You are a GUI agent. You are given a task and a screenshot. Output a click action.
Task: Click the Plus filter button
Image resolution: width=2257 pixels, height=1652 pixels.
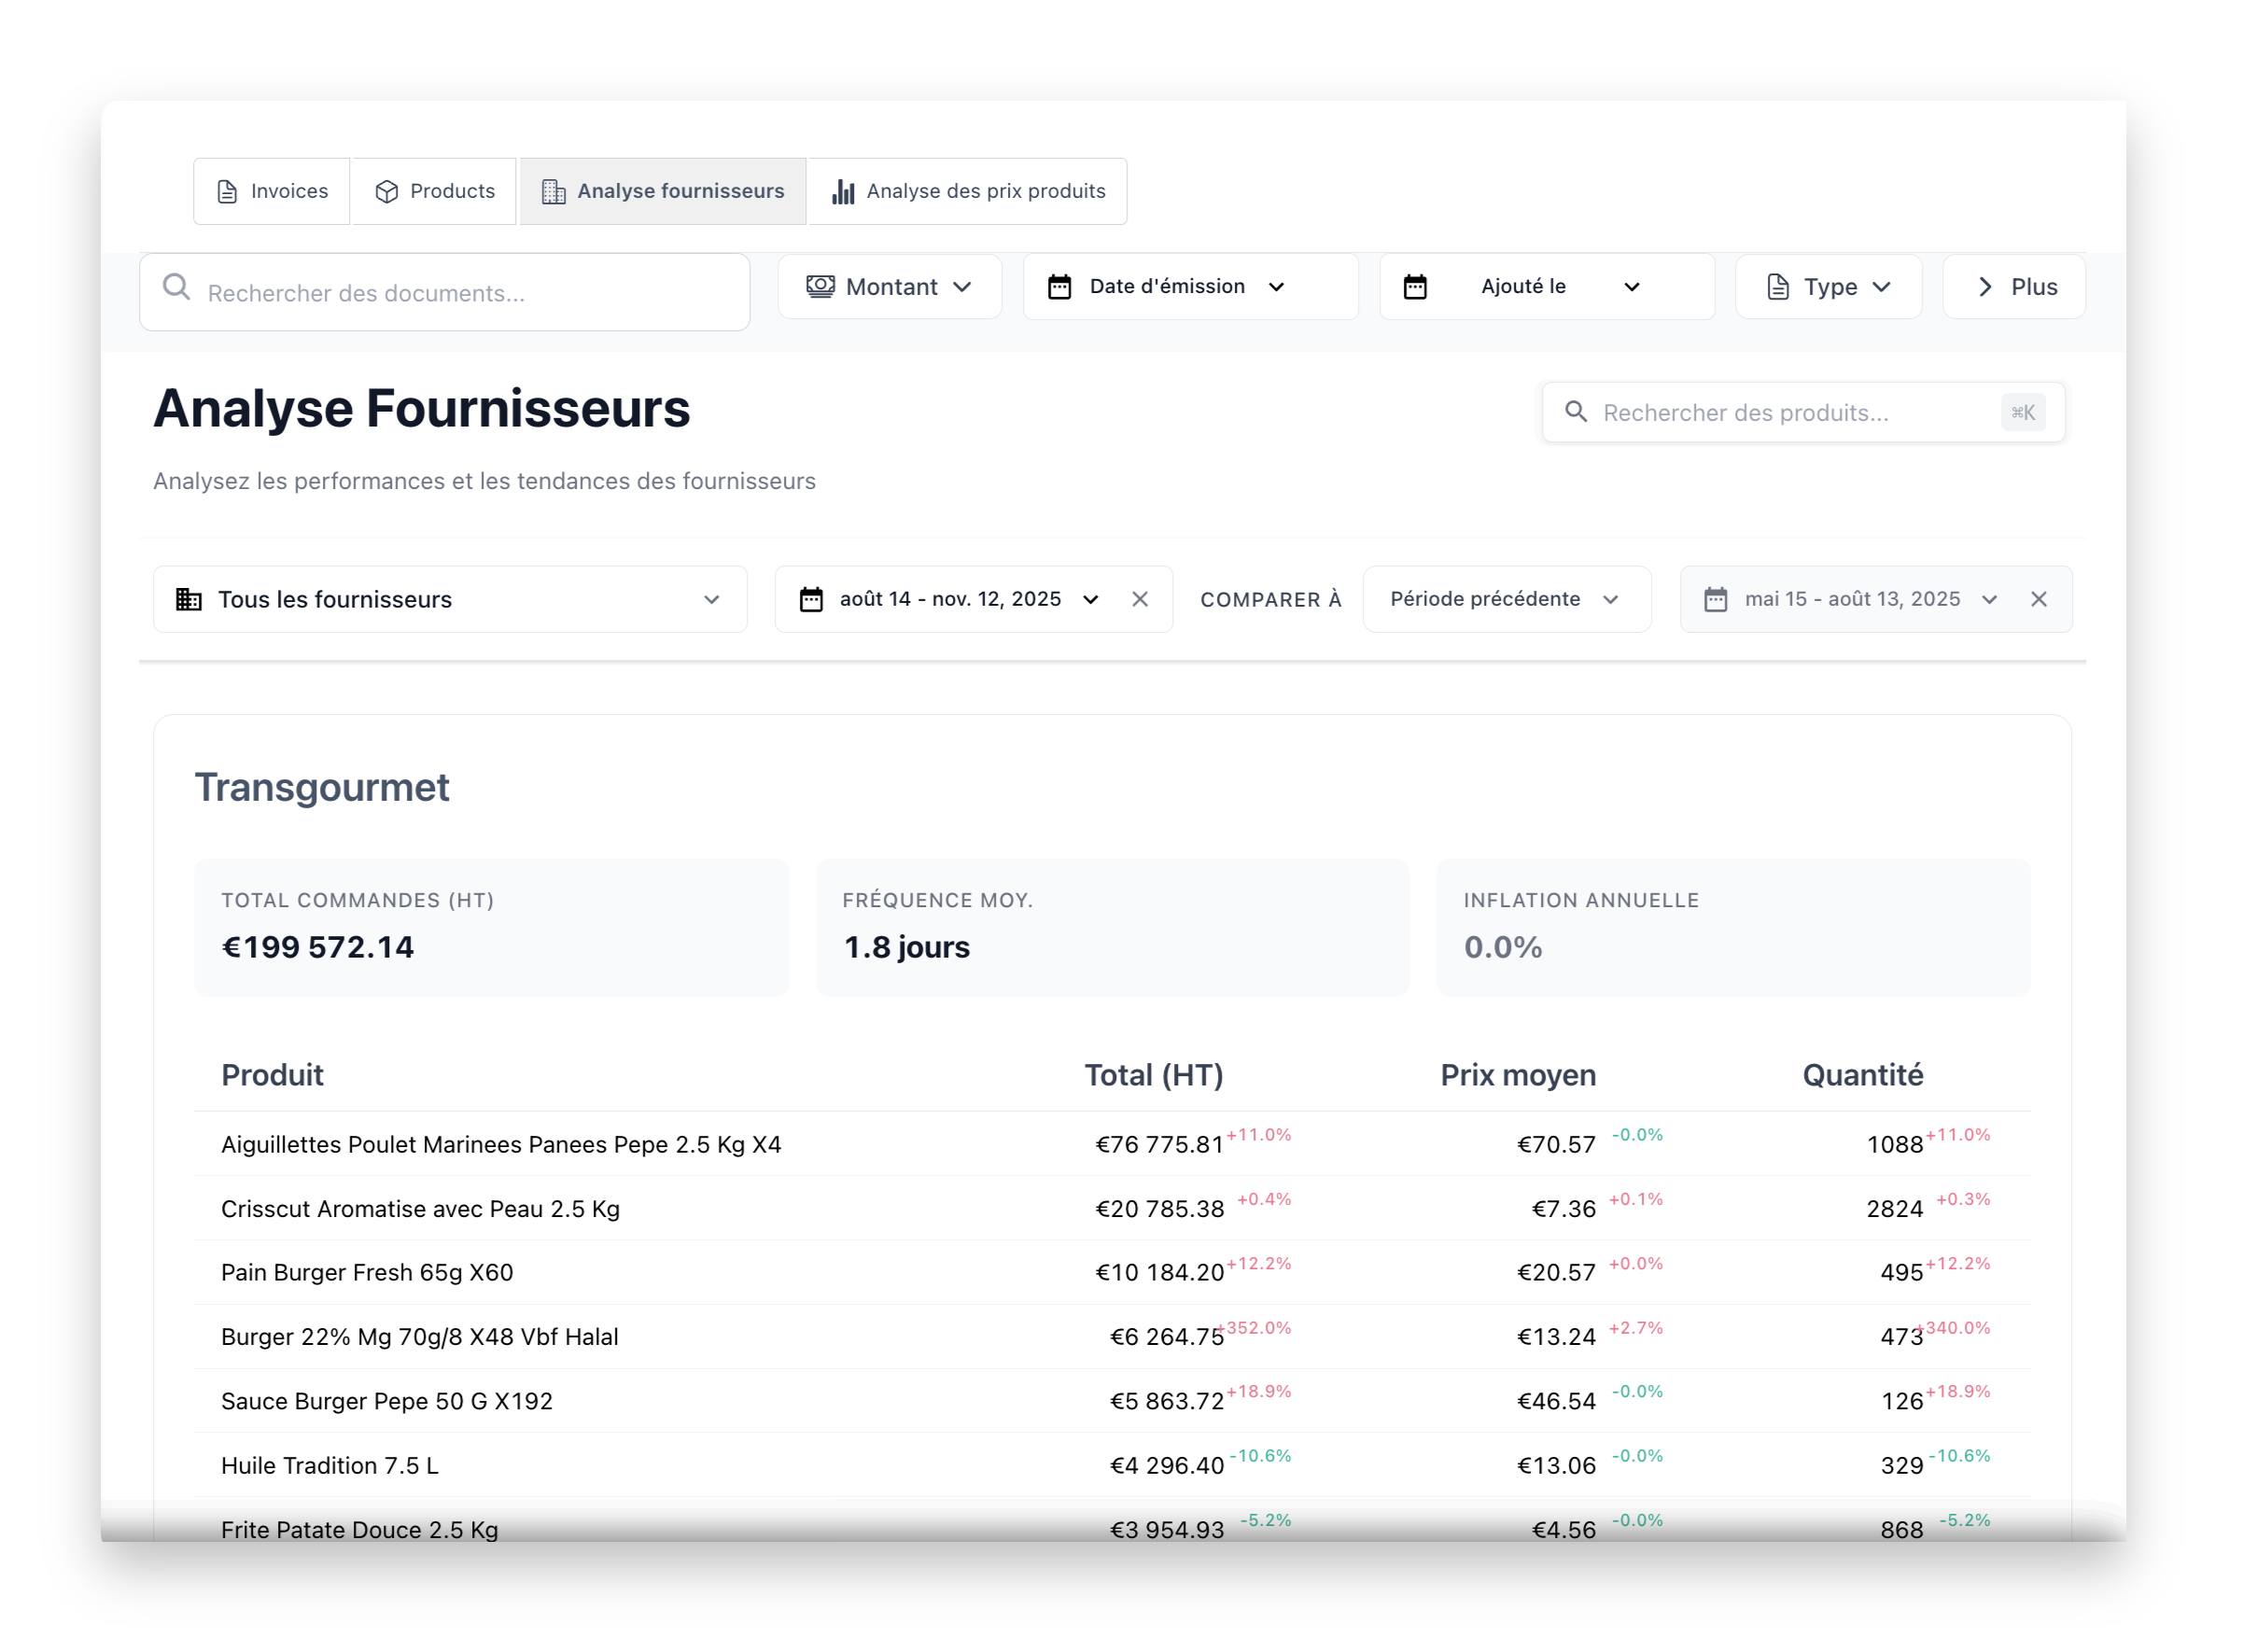click(x=2013, y=286)
